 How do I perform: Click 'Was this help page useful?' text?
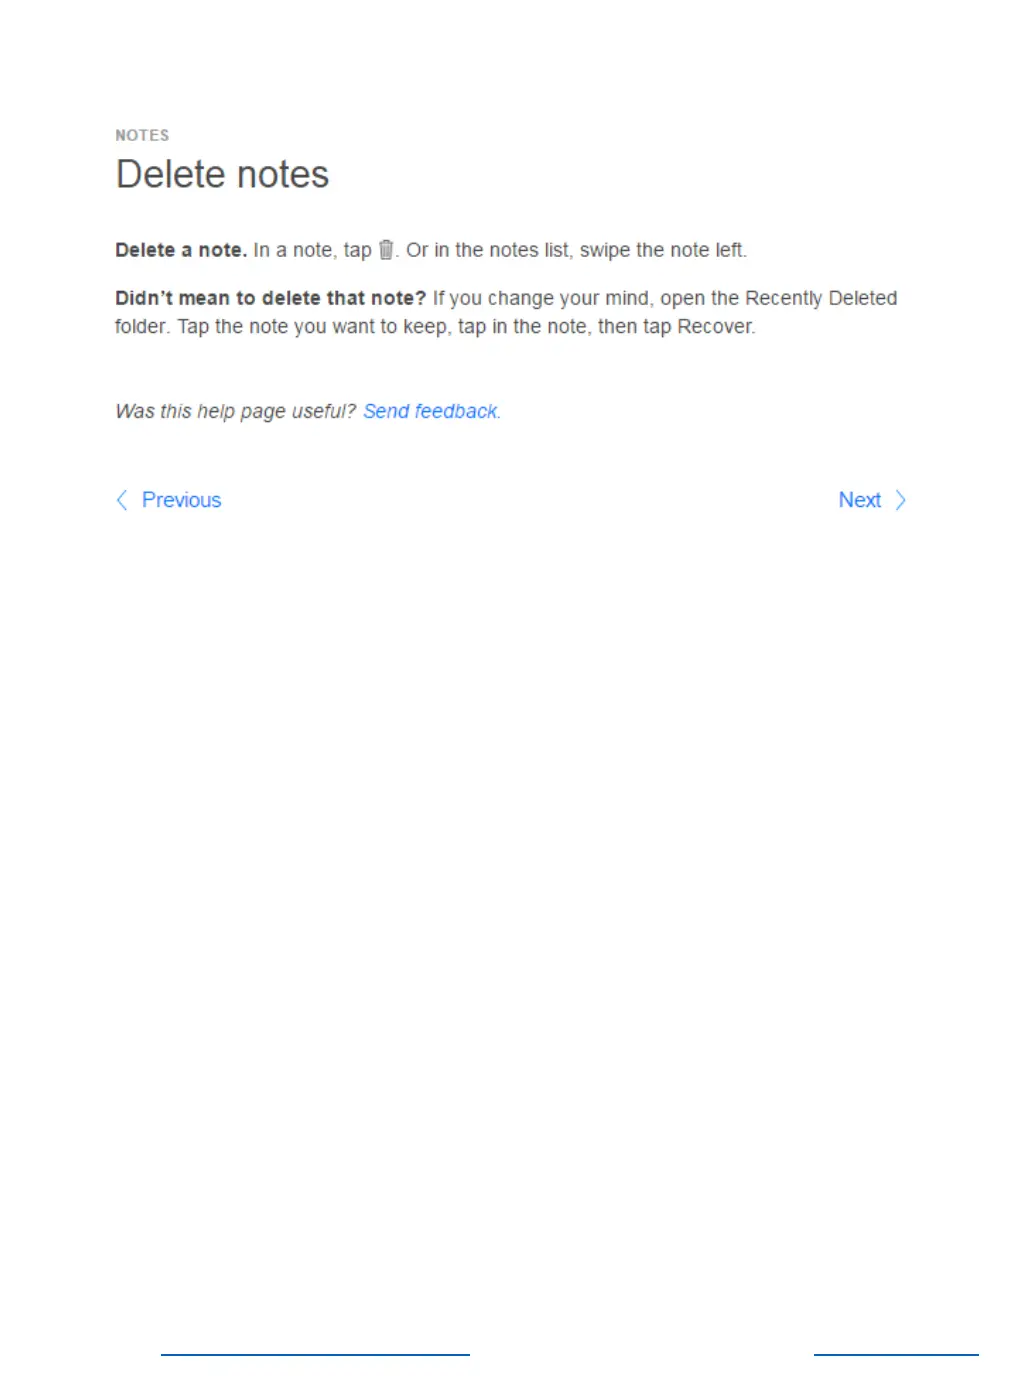[235, 411]
